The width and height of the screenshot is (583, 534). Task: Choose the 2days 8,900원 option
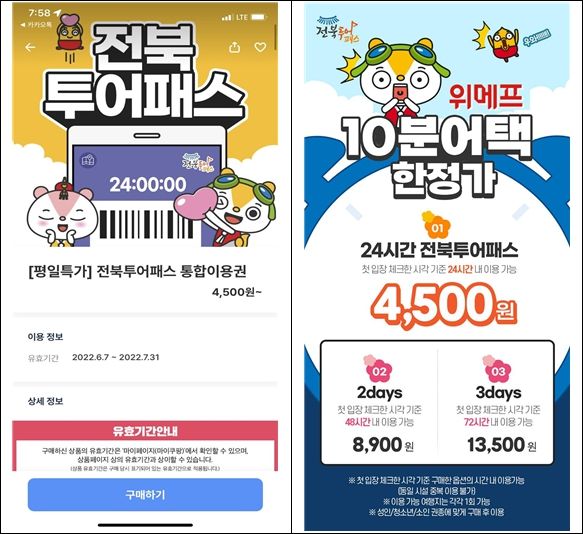[380, 403]
